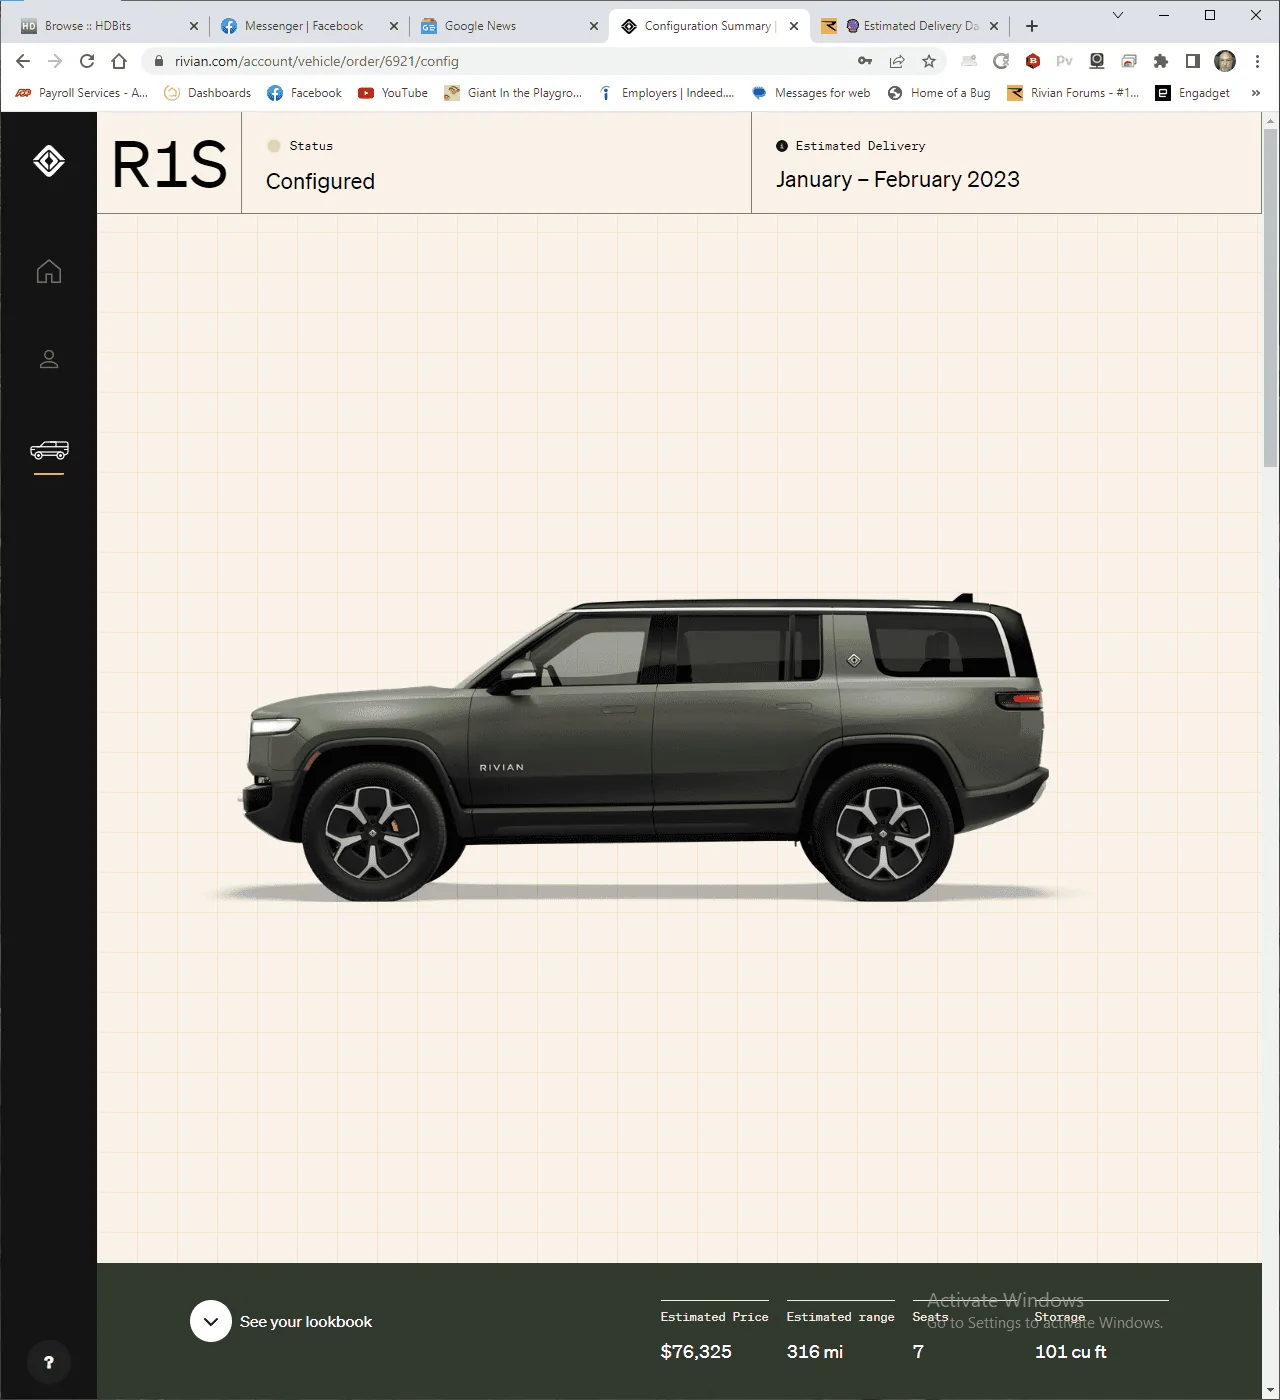Click the share page icon in address bar
This screenshot has width=1280, height=1400.
click(x=897, y=61)
